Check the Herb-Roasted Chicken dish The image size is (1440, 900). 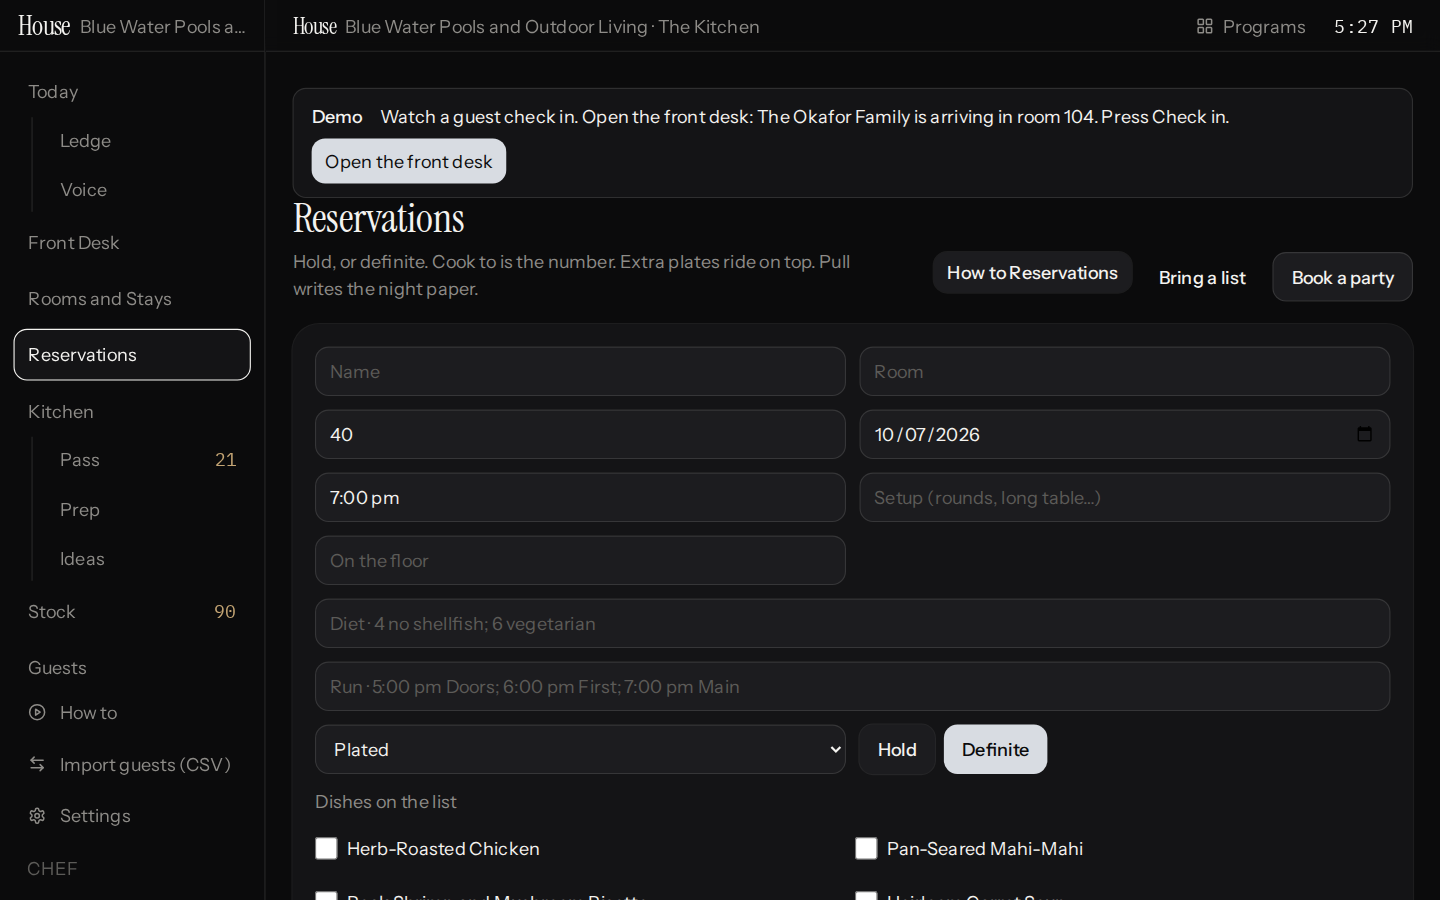326,849
